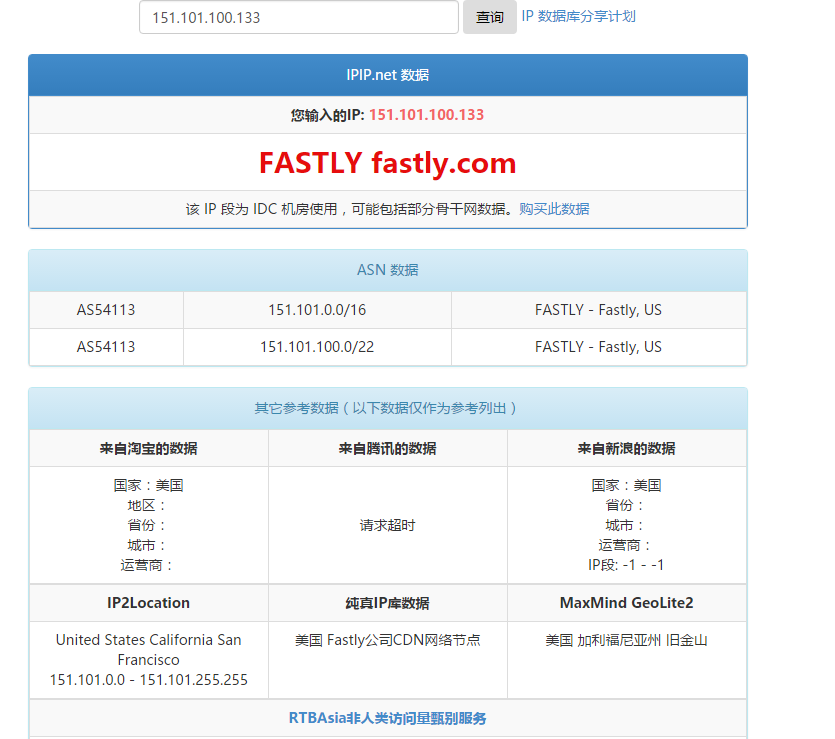Viewport: 835px width, 739px height.
Task: Click the 151.101.0.0/16 cell
Action: pos(317,310)
